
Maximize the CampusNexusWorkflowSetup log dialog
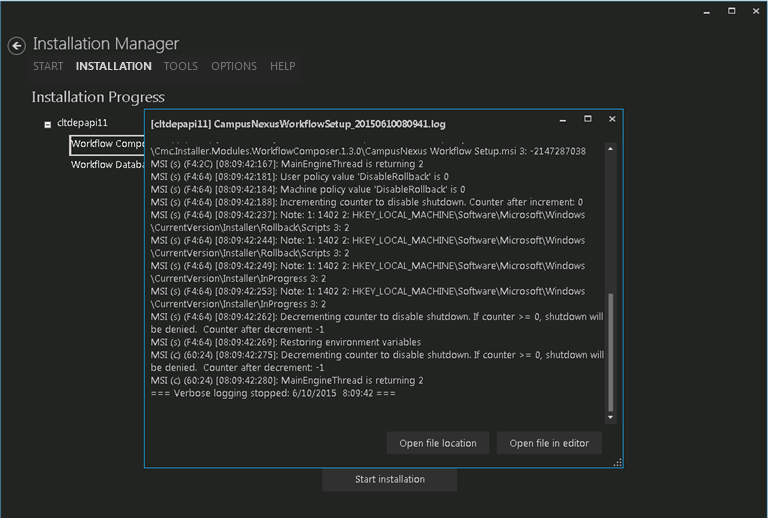(588, 119)
